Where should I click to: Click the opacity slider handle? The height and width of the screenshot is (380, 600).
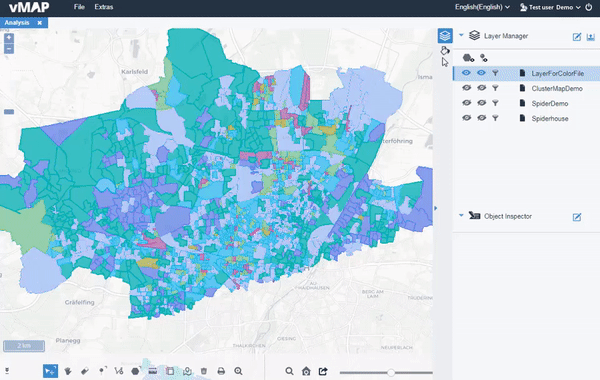(391, 372)
